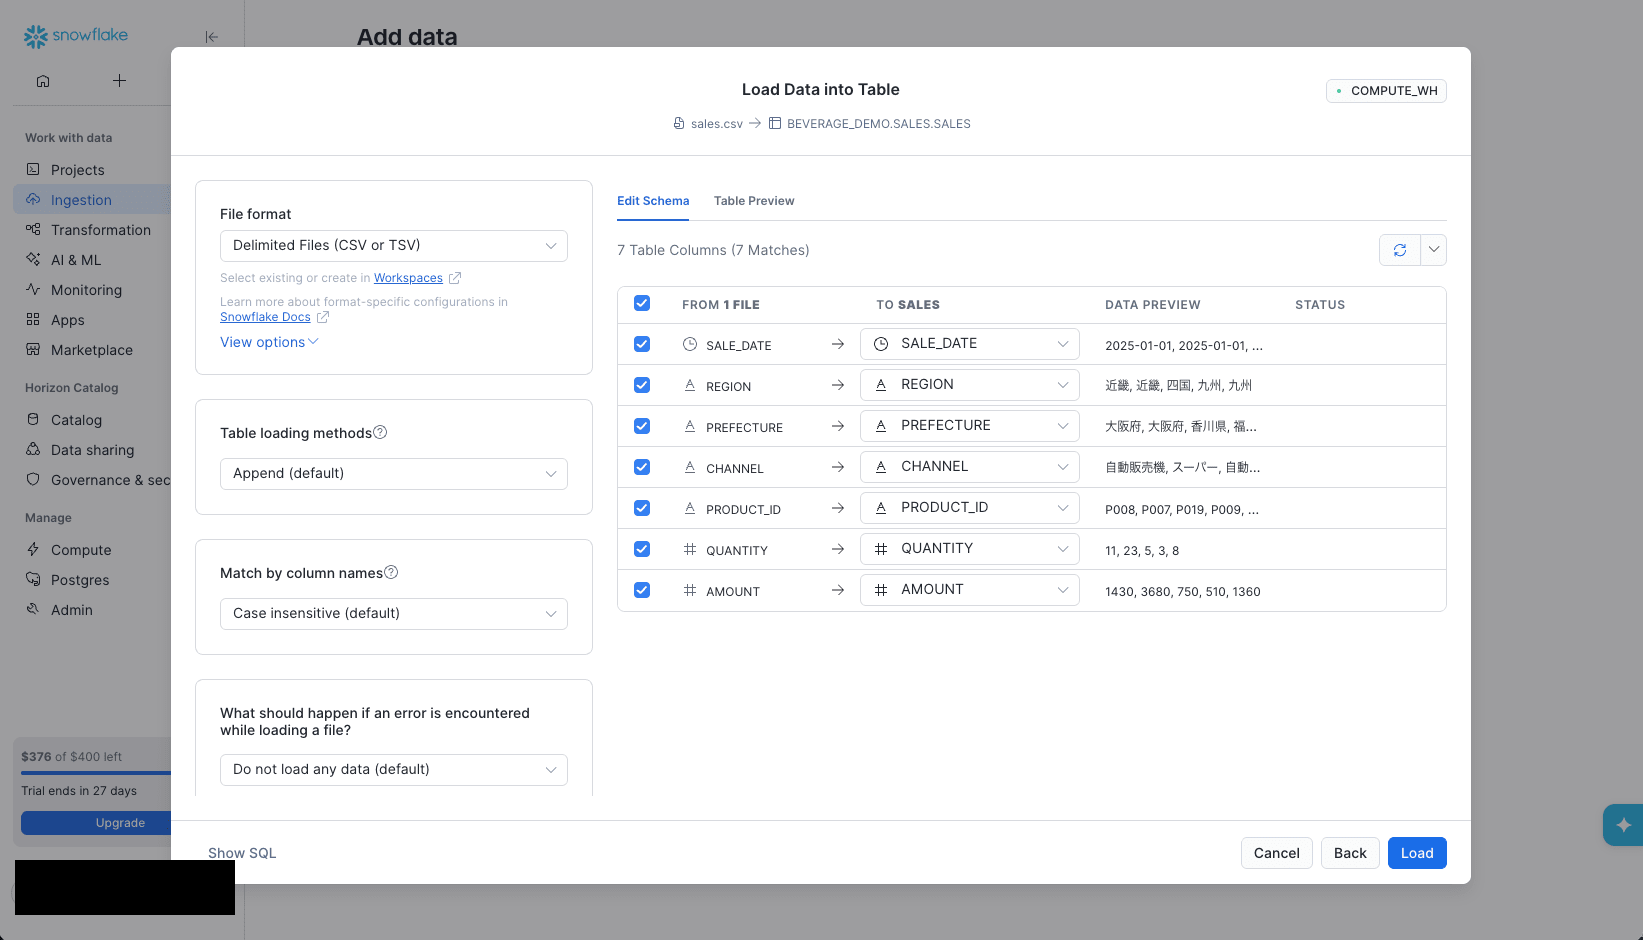Viewport: 1643px width, 940px height.
Task: Open the Snowflake AI sparkle assistant button
Action: pyautogui.click(x=1623, y=825)
